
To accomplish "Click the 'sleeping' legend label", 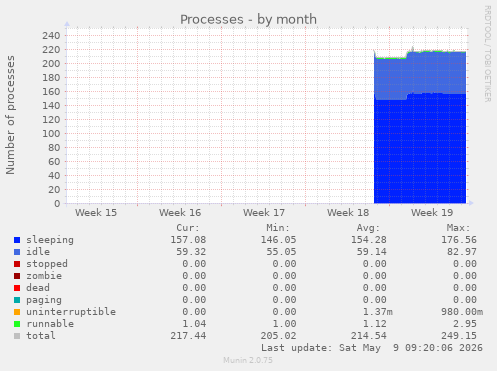I will pos(50,240).
